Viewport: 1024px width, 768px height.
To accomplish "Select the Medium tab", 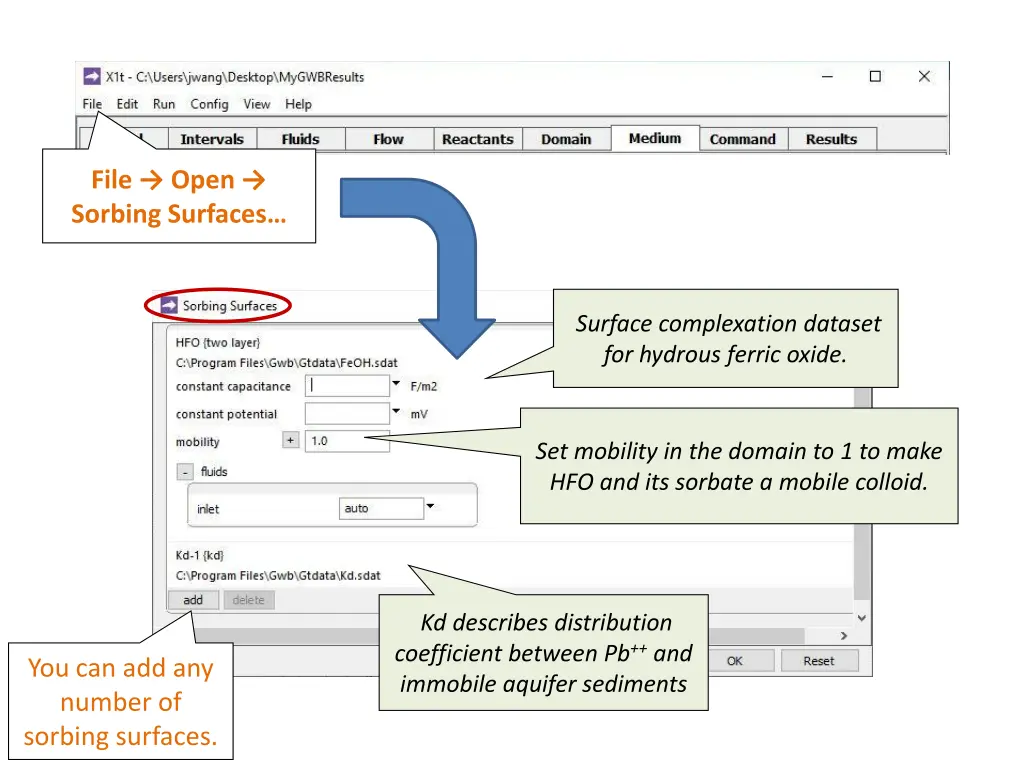I will (x=655, y=138).
